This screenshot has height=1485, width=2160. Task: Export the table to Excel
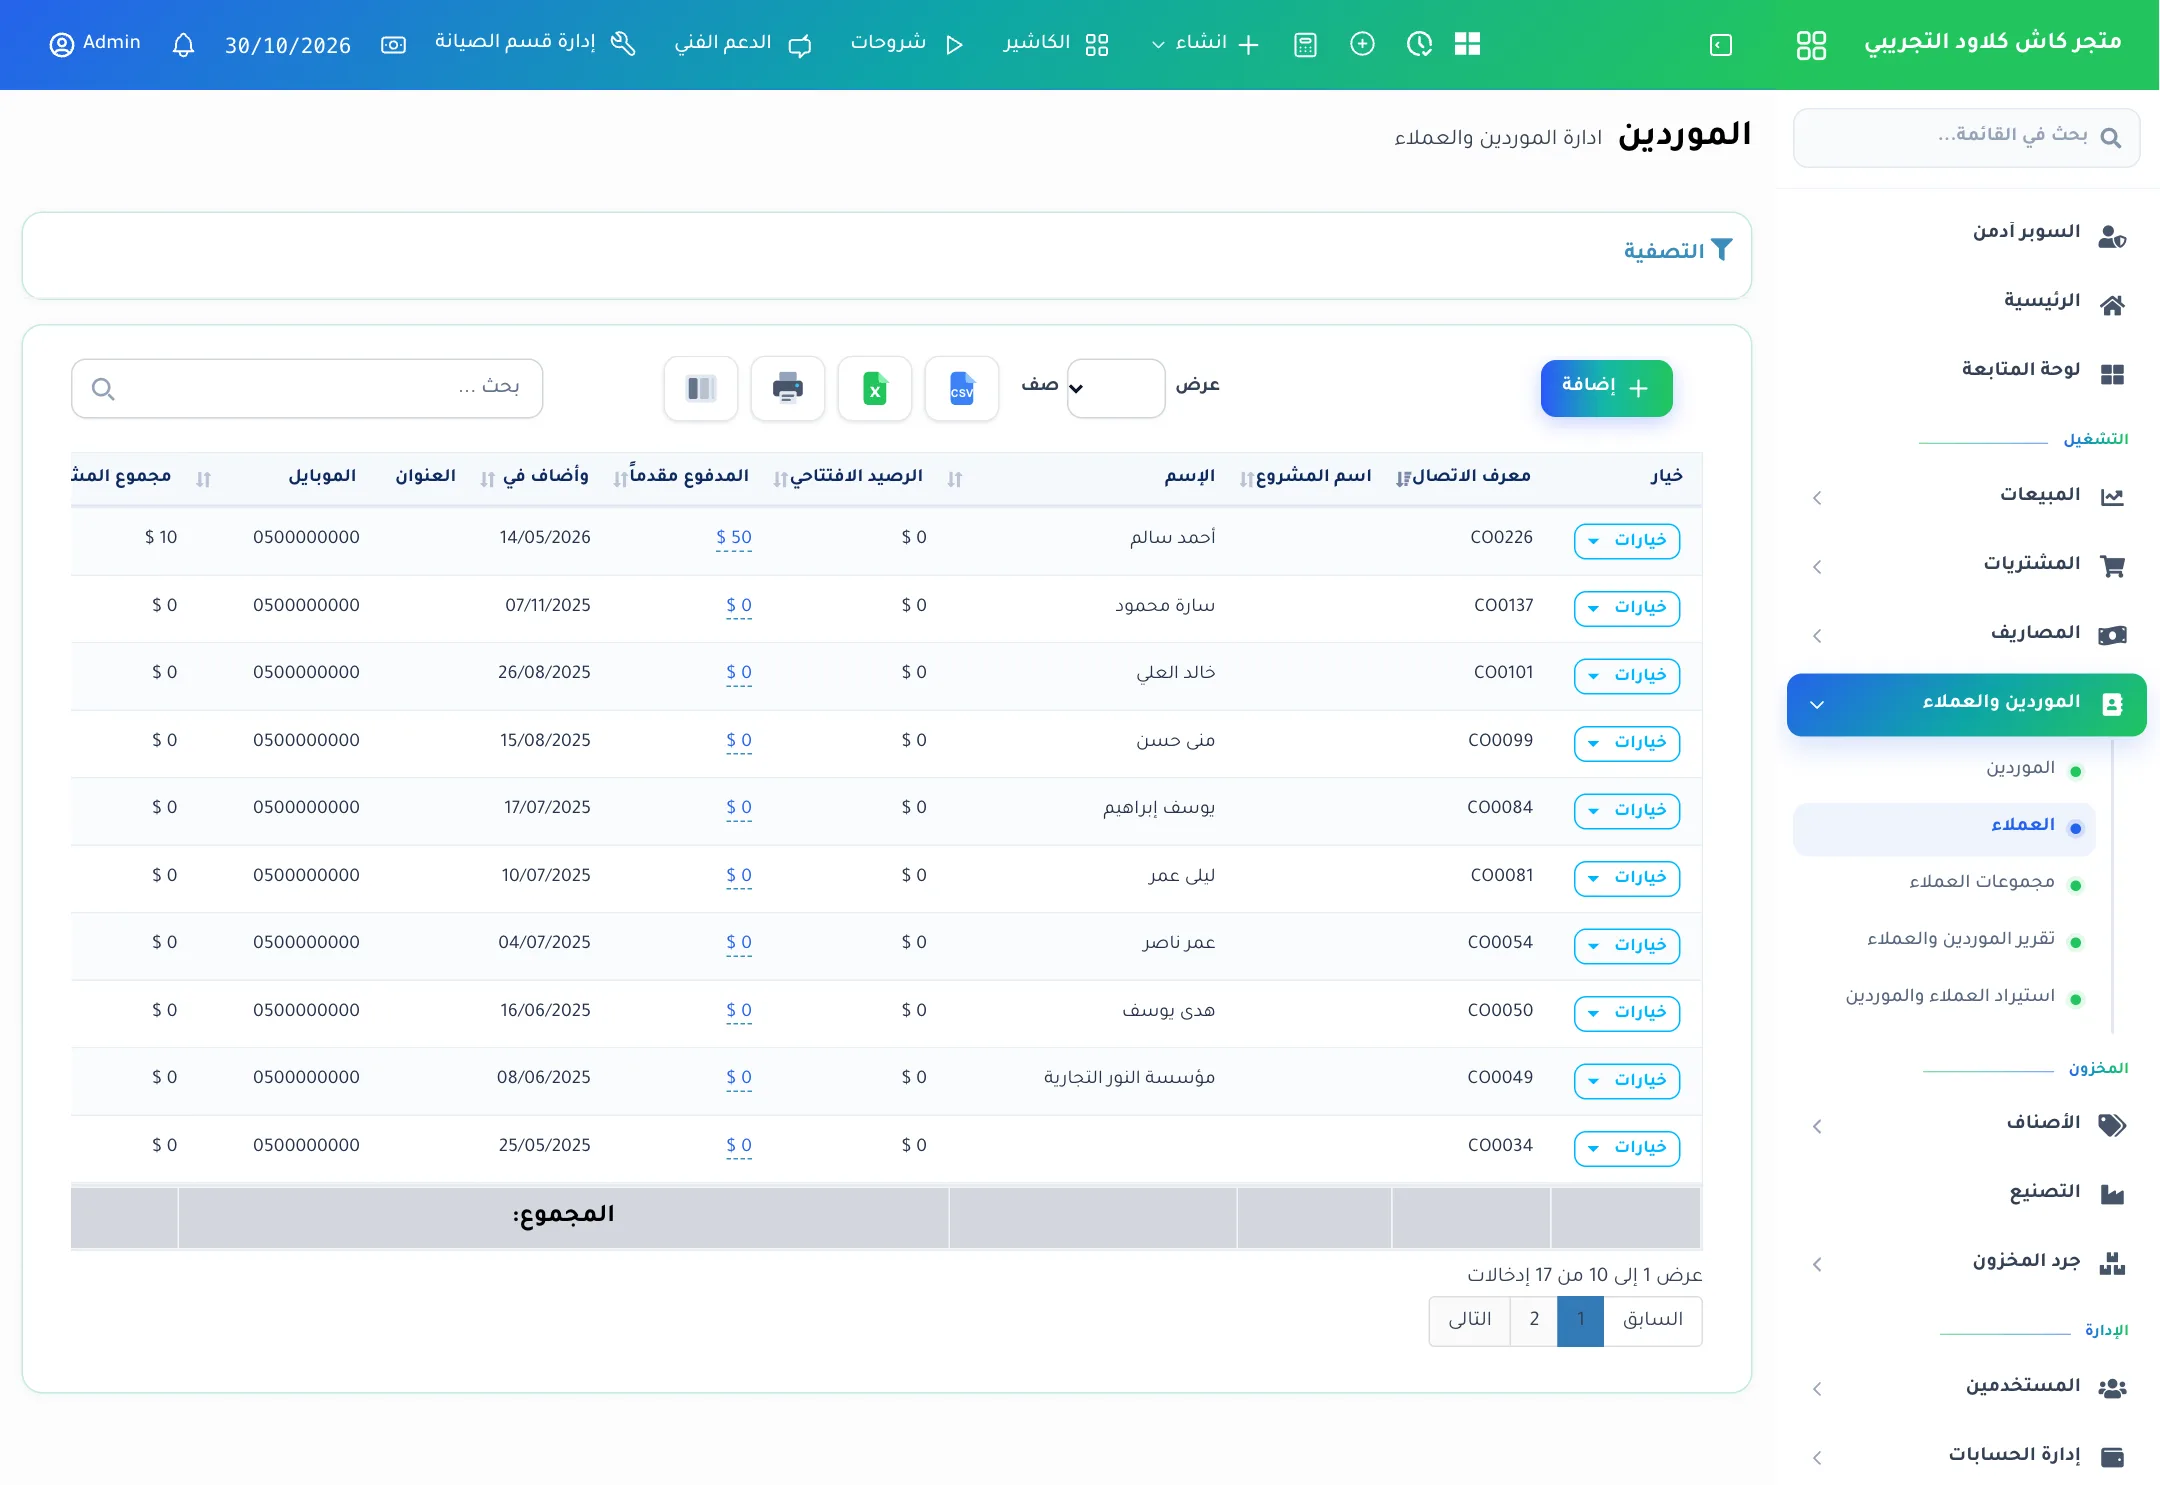pyautogui.click(x=874, y=388)
